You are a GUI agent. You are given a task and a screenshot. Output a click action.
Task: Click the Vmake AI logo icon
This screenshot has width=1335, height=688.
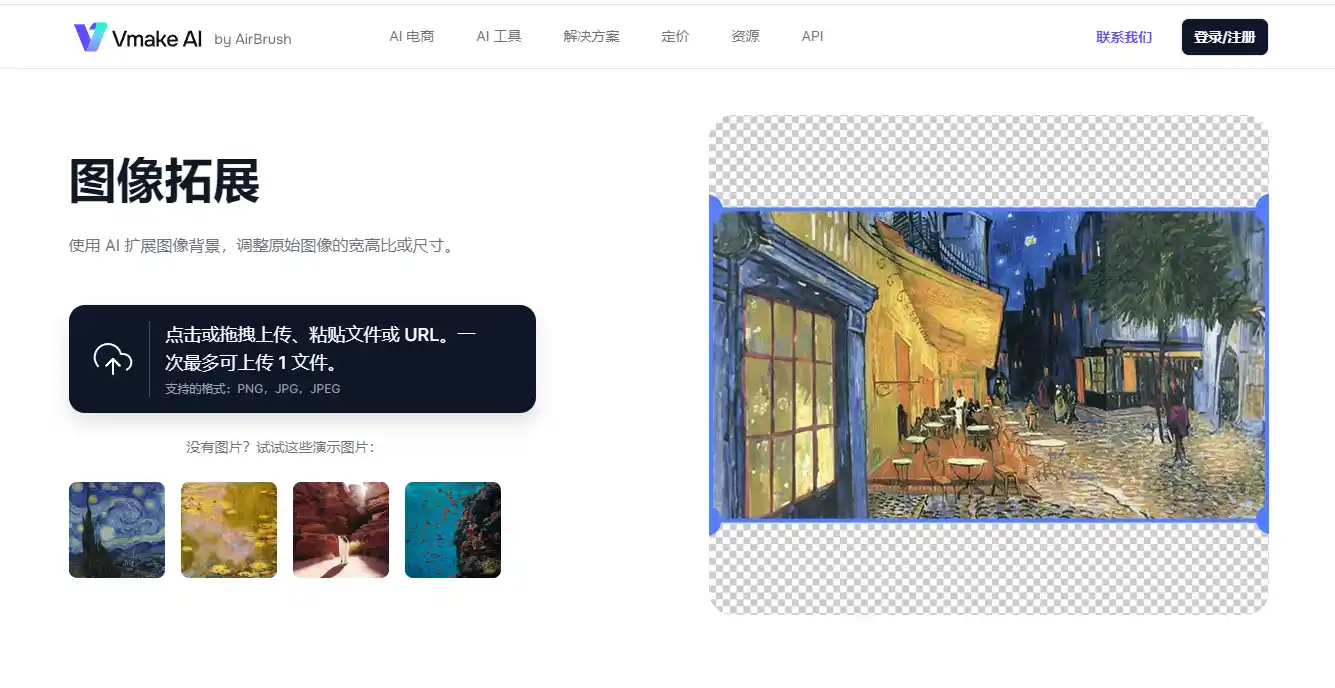(90, 37)
